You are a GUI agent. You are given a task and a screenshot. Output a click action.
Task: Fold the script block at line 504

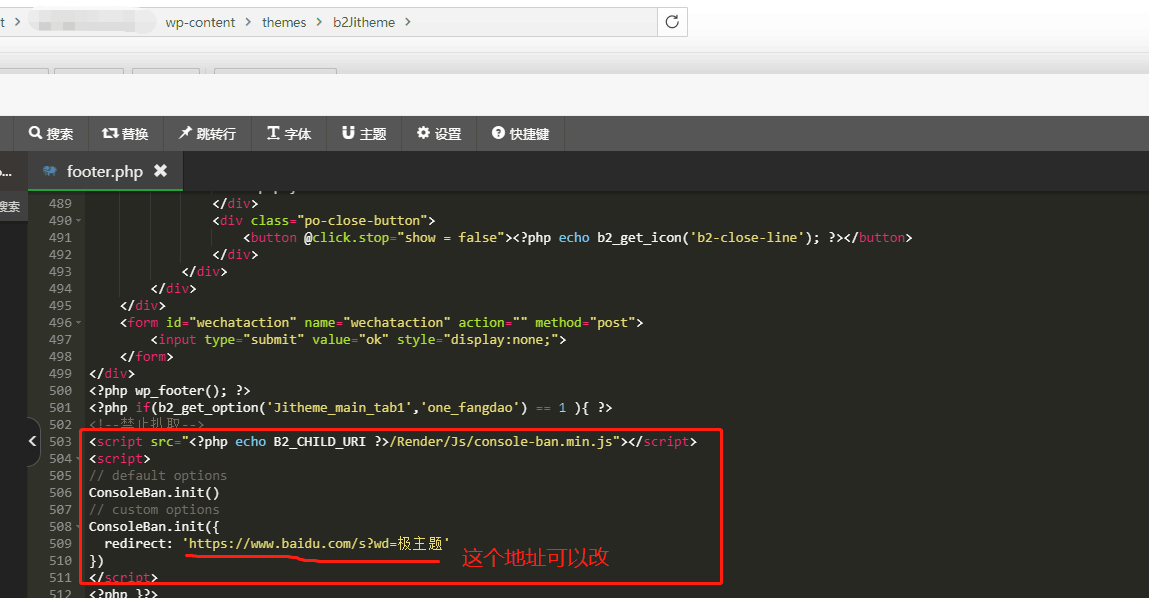(x=78, y=459)
